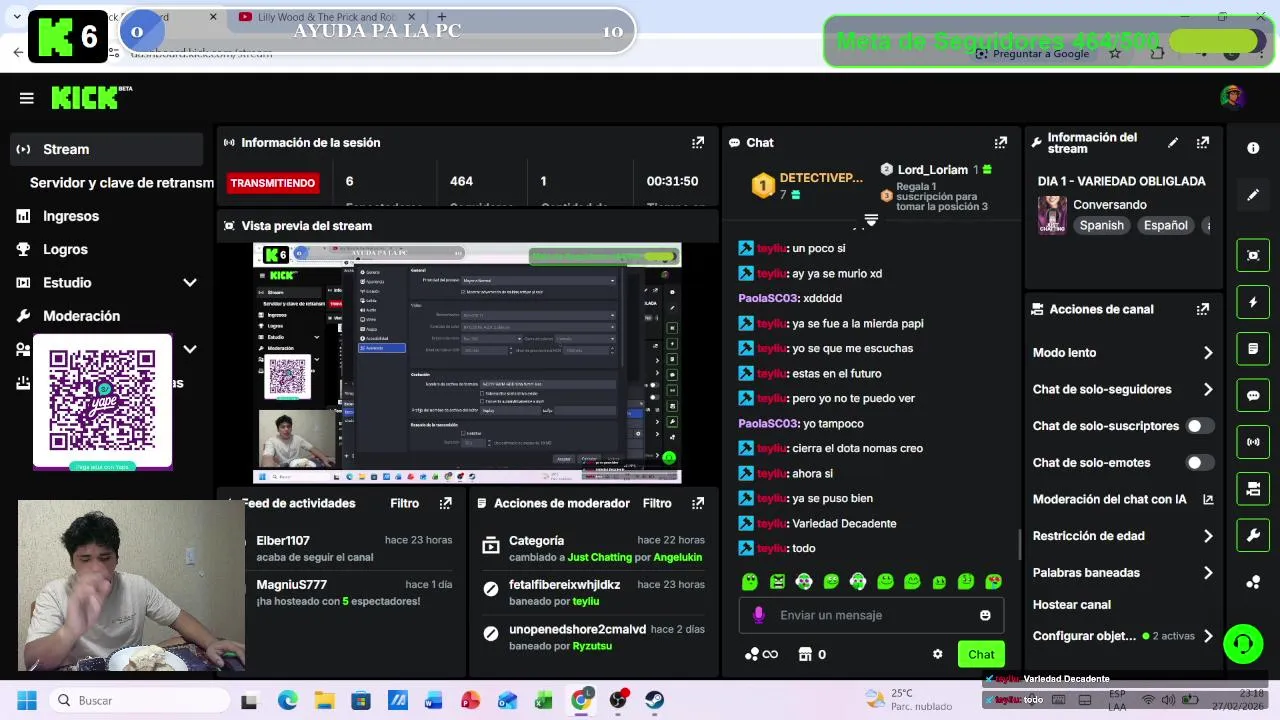Open external link for Moderación del chat con IA
This screenshot has width=1280, height=720.
click(x=1208, y=499)
